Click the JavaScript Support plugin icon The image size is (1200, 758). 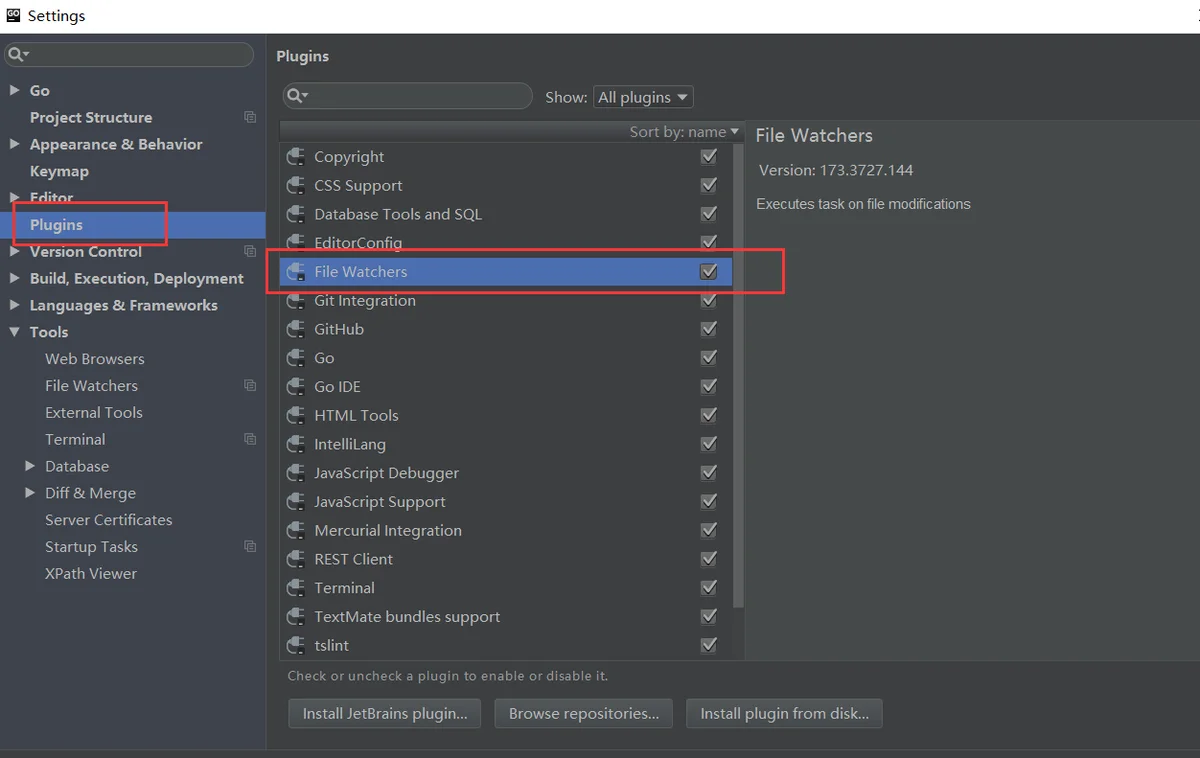[x=295, y=502]
